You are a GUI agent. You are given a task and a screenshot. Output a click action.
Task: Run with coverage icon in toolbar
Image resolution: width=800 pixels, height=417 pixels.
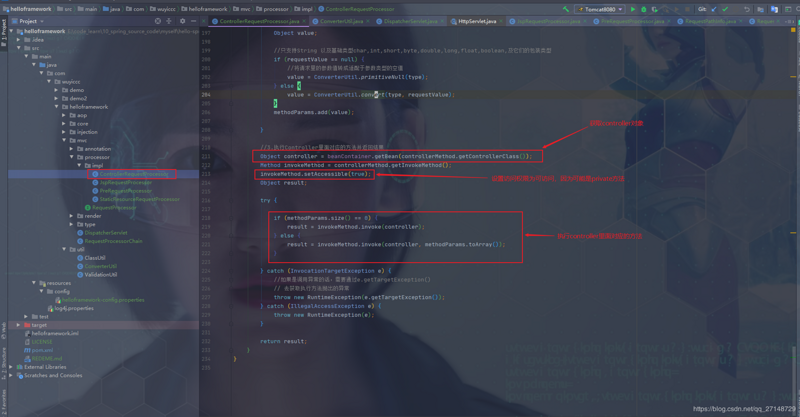click(655, 9)
